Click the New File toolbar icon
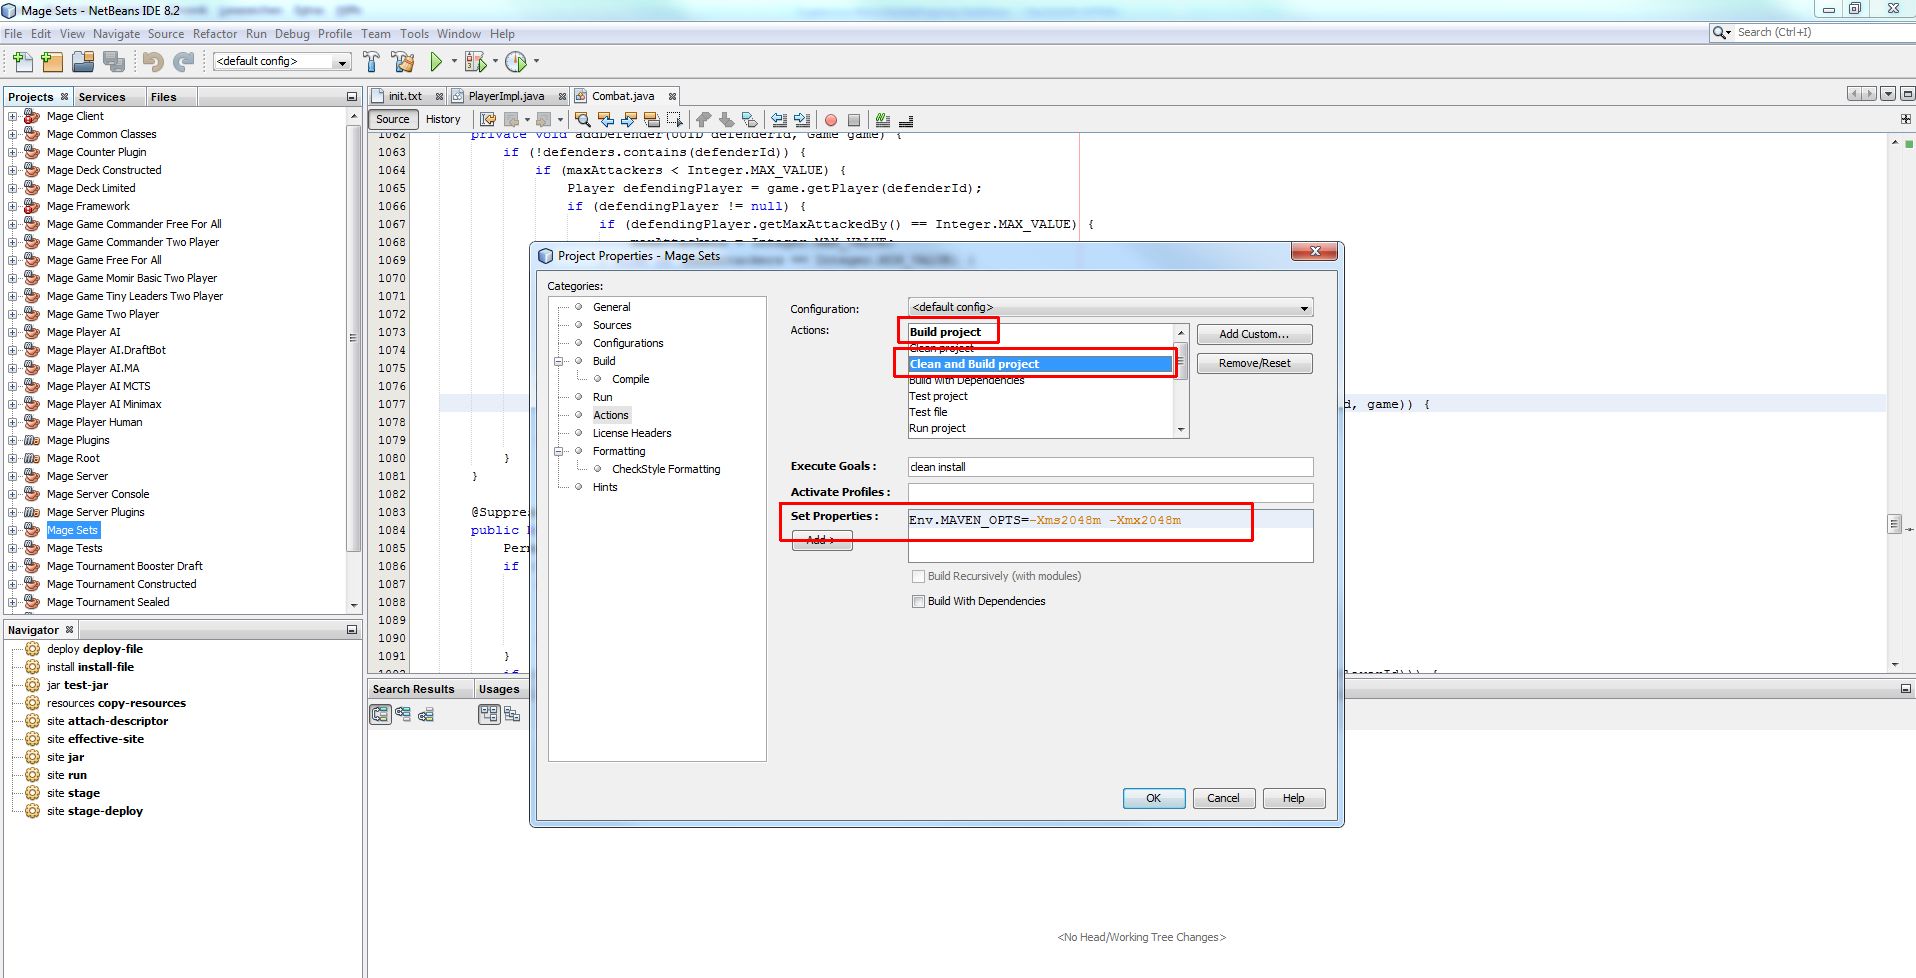This screenshot has height=978, width=1916. [22, 62]
